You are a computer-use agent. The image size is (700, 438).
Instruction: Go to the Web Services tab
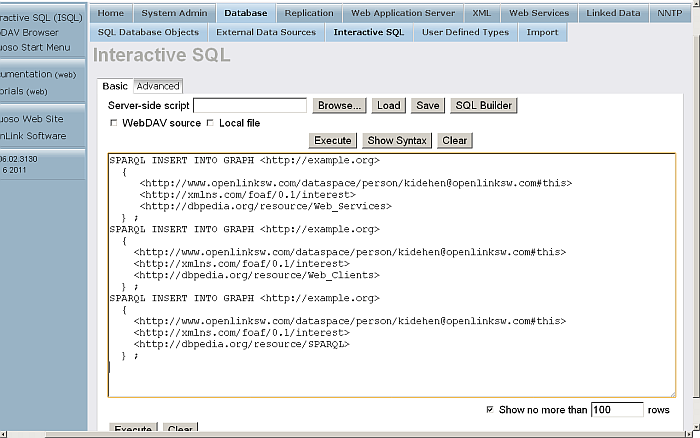coord(539,13)
